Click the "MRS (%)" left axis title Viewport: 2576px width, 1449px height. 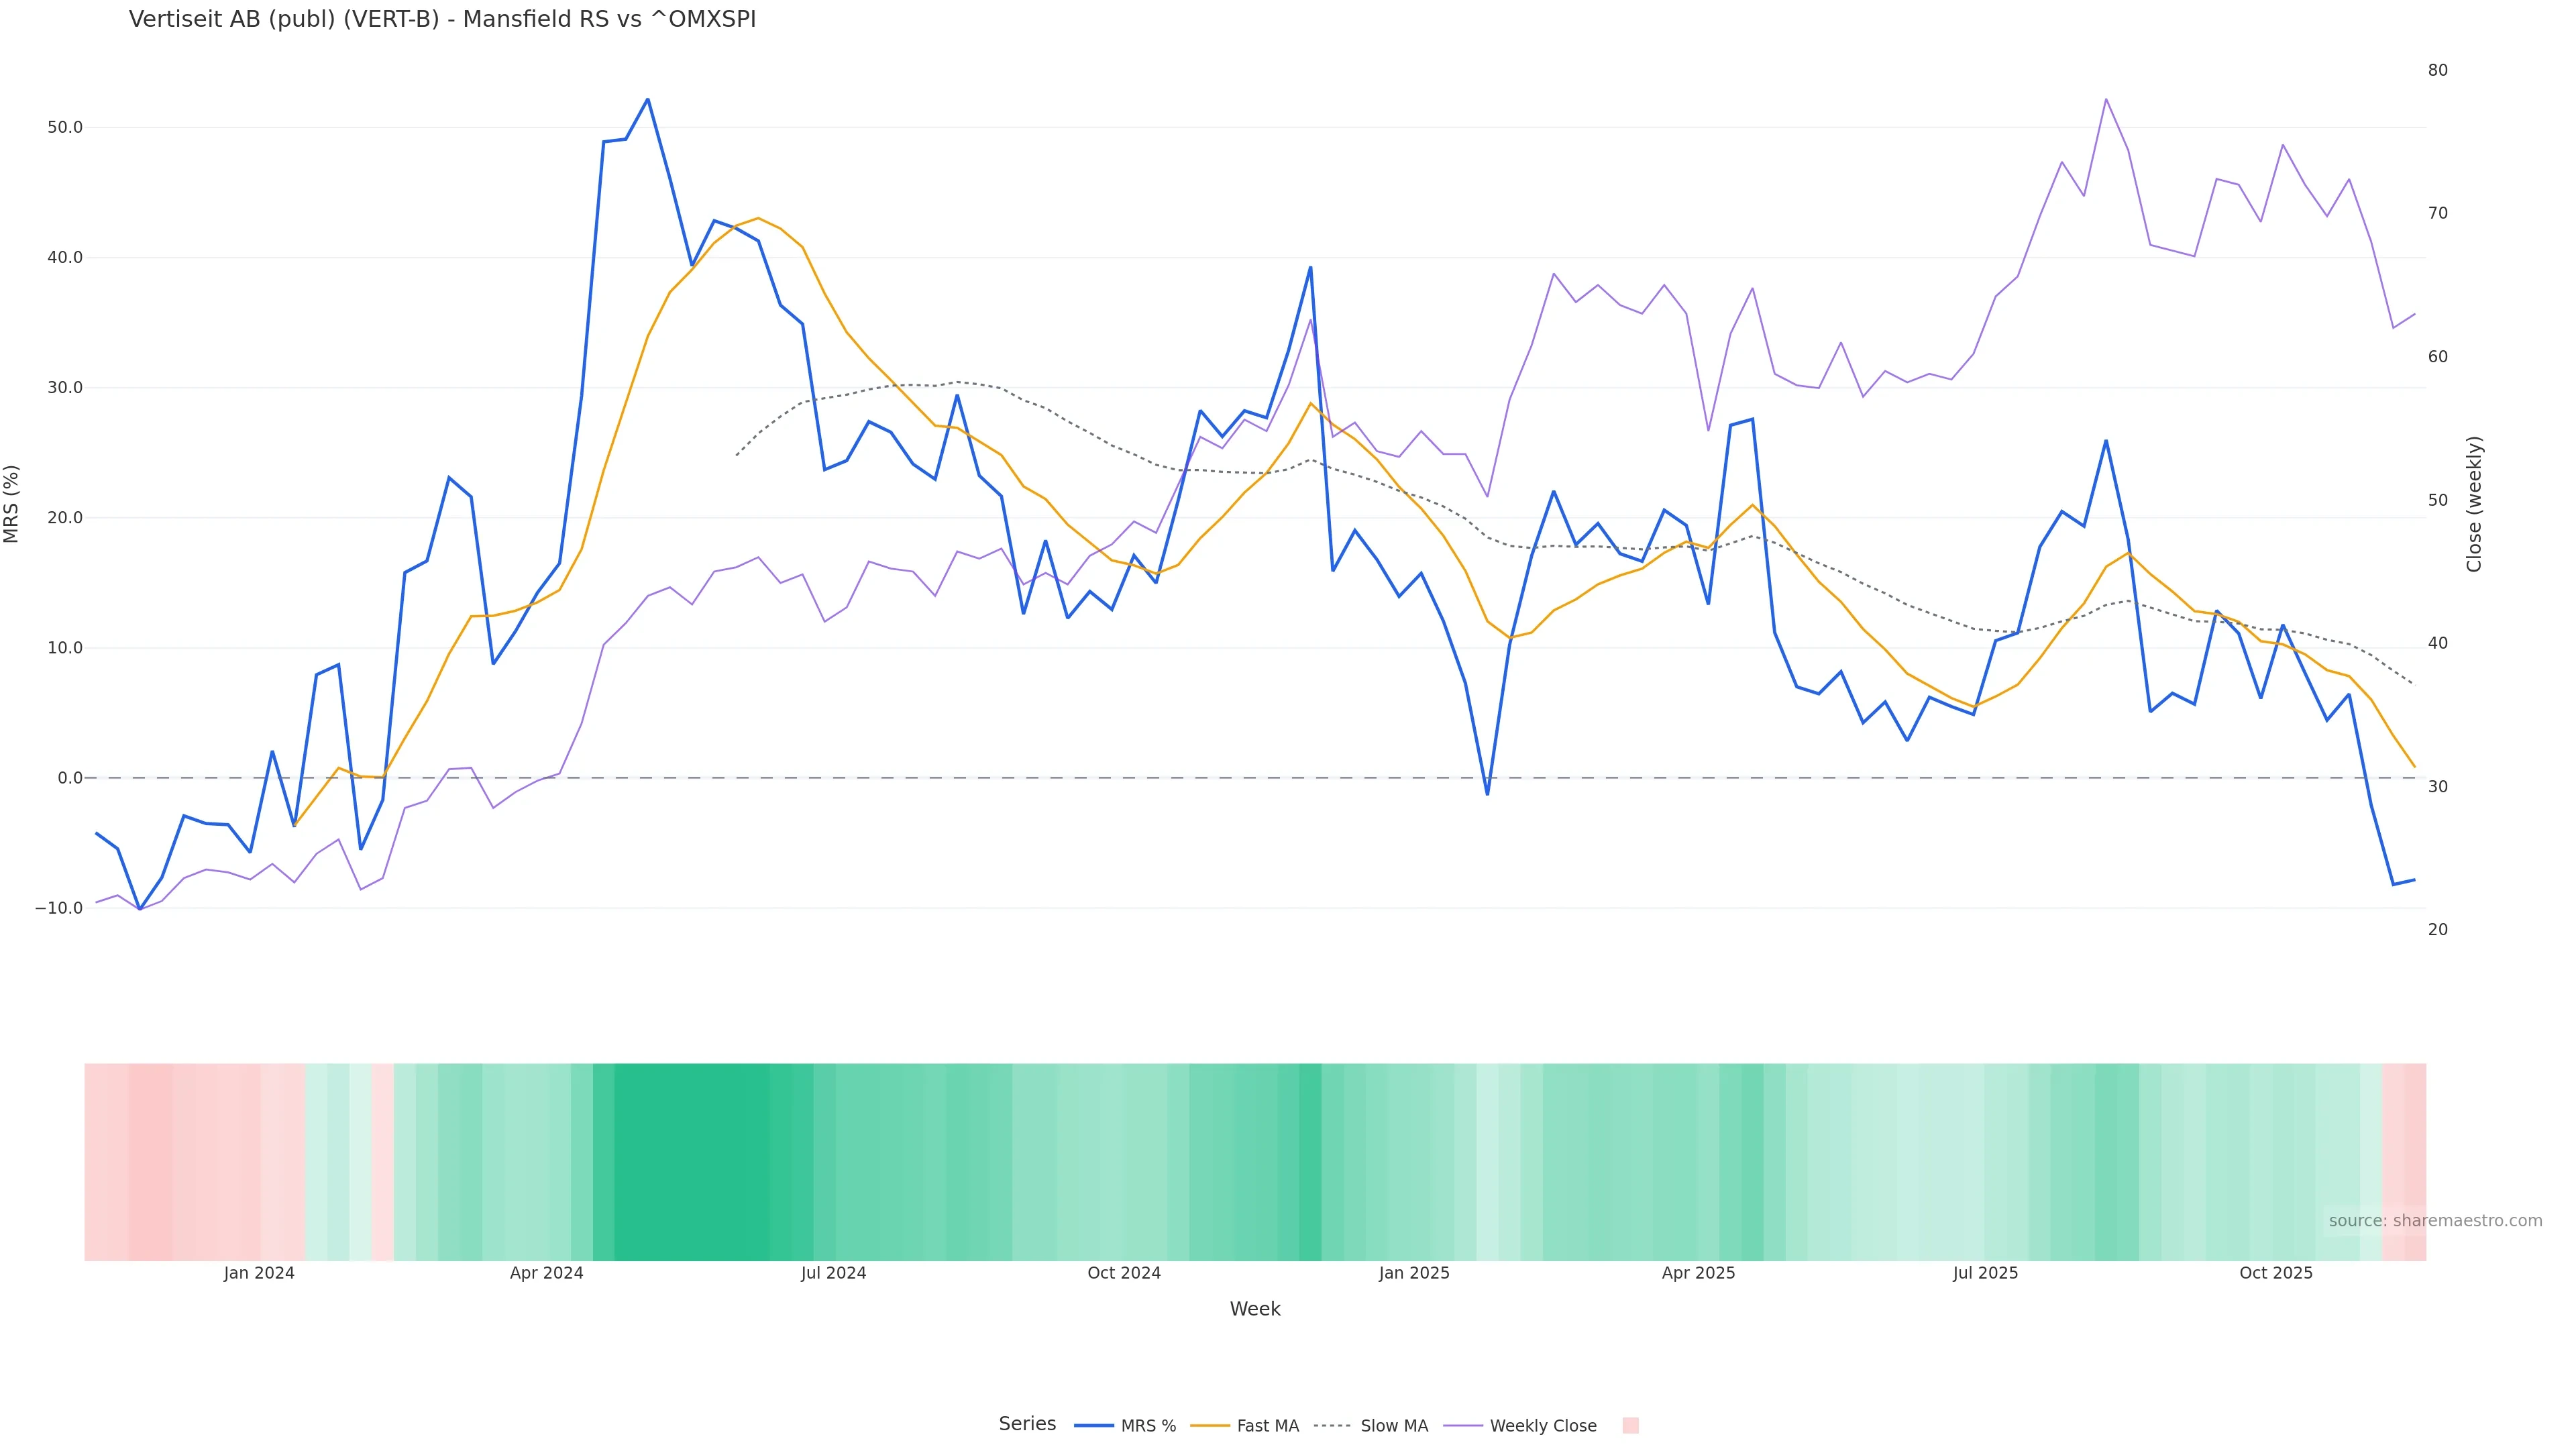[x=12, y=503]
